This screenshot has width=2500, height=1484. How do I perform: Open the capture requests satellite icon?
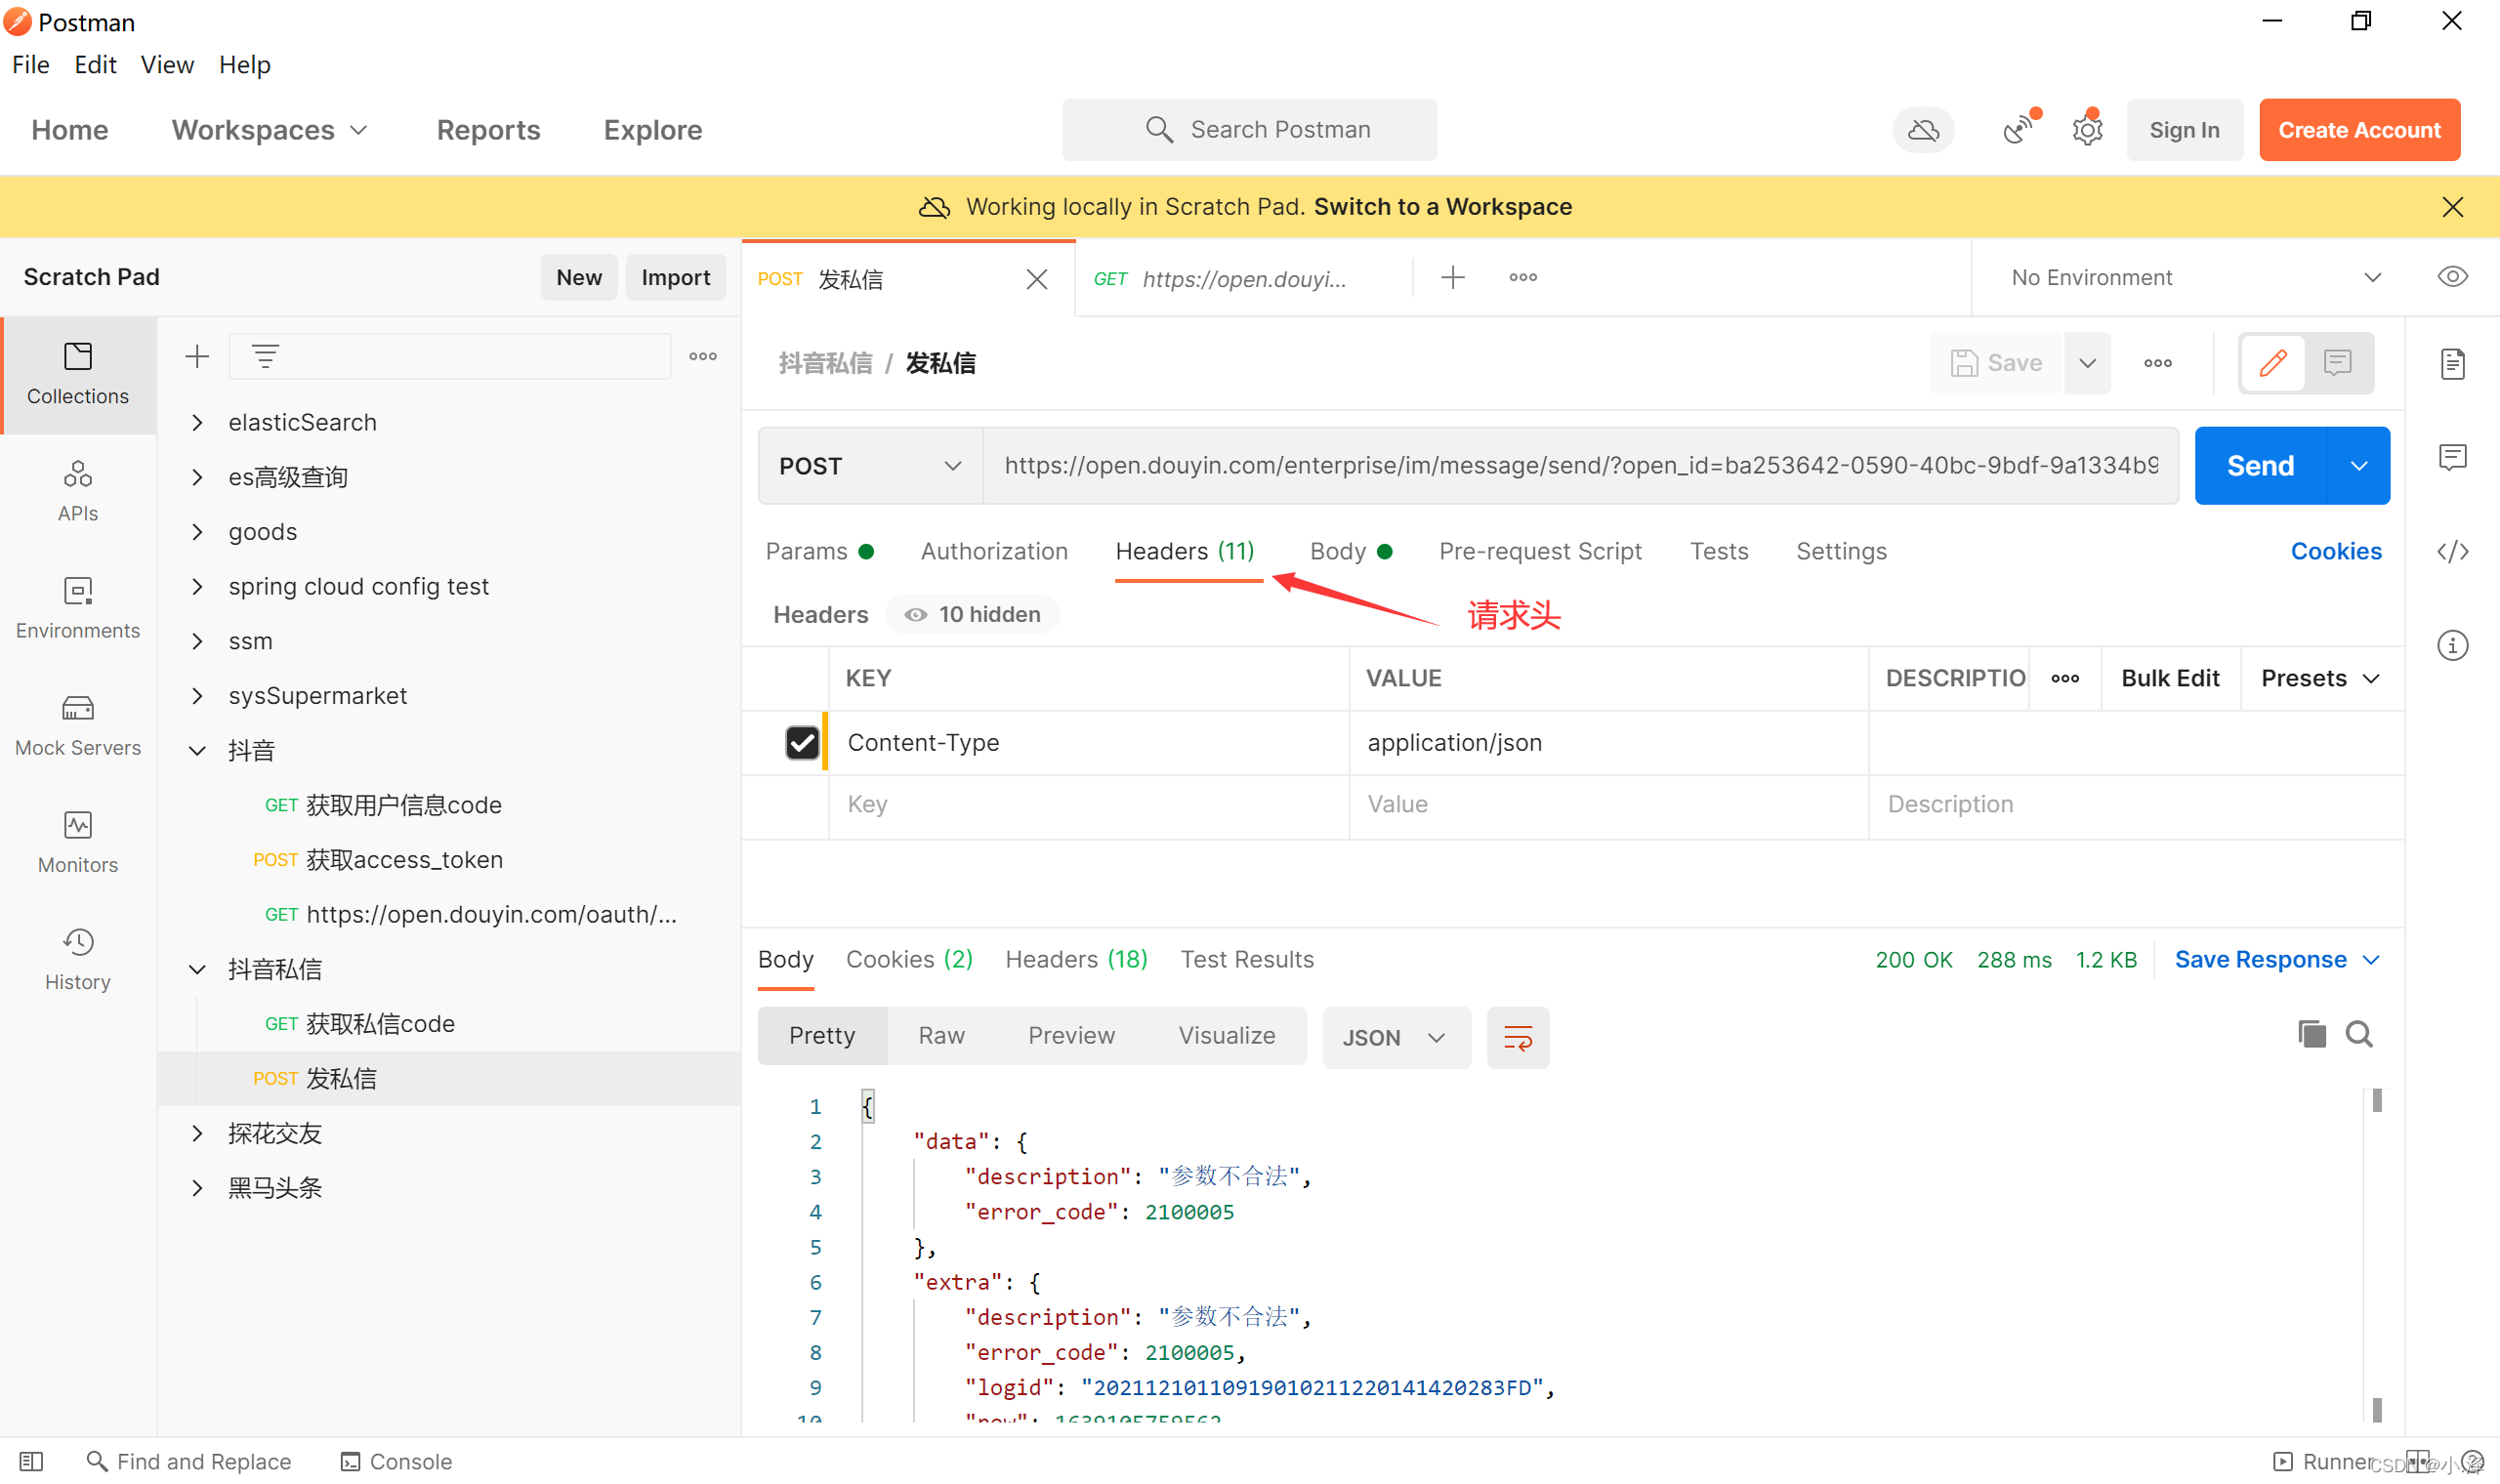pos(2020,129)
